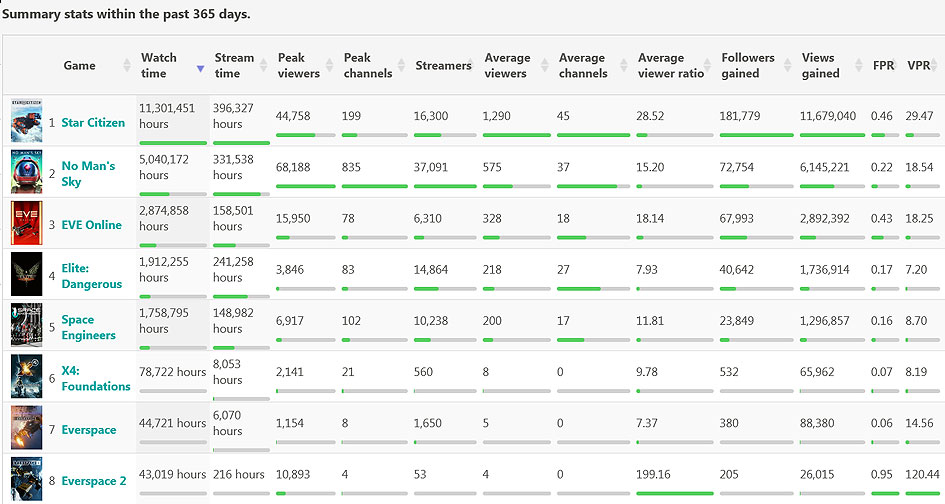
Task: Open the Space Engineers cover thumbnail
Action: click(x=27, y=326)
